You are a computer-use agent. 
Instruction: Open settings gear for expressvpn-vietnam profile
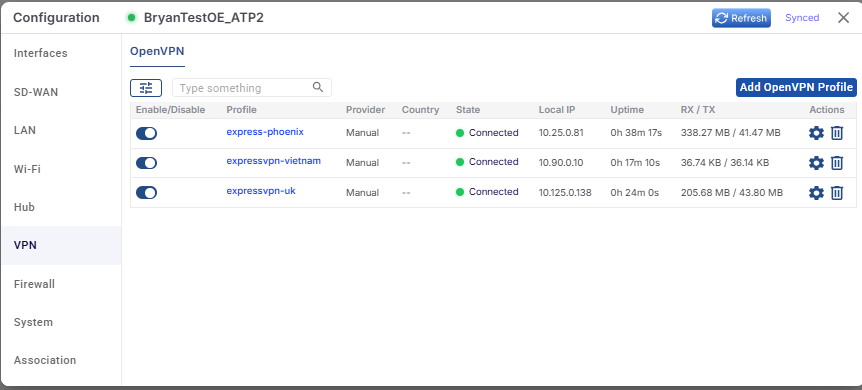[816, 163]
